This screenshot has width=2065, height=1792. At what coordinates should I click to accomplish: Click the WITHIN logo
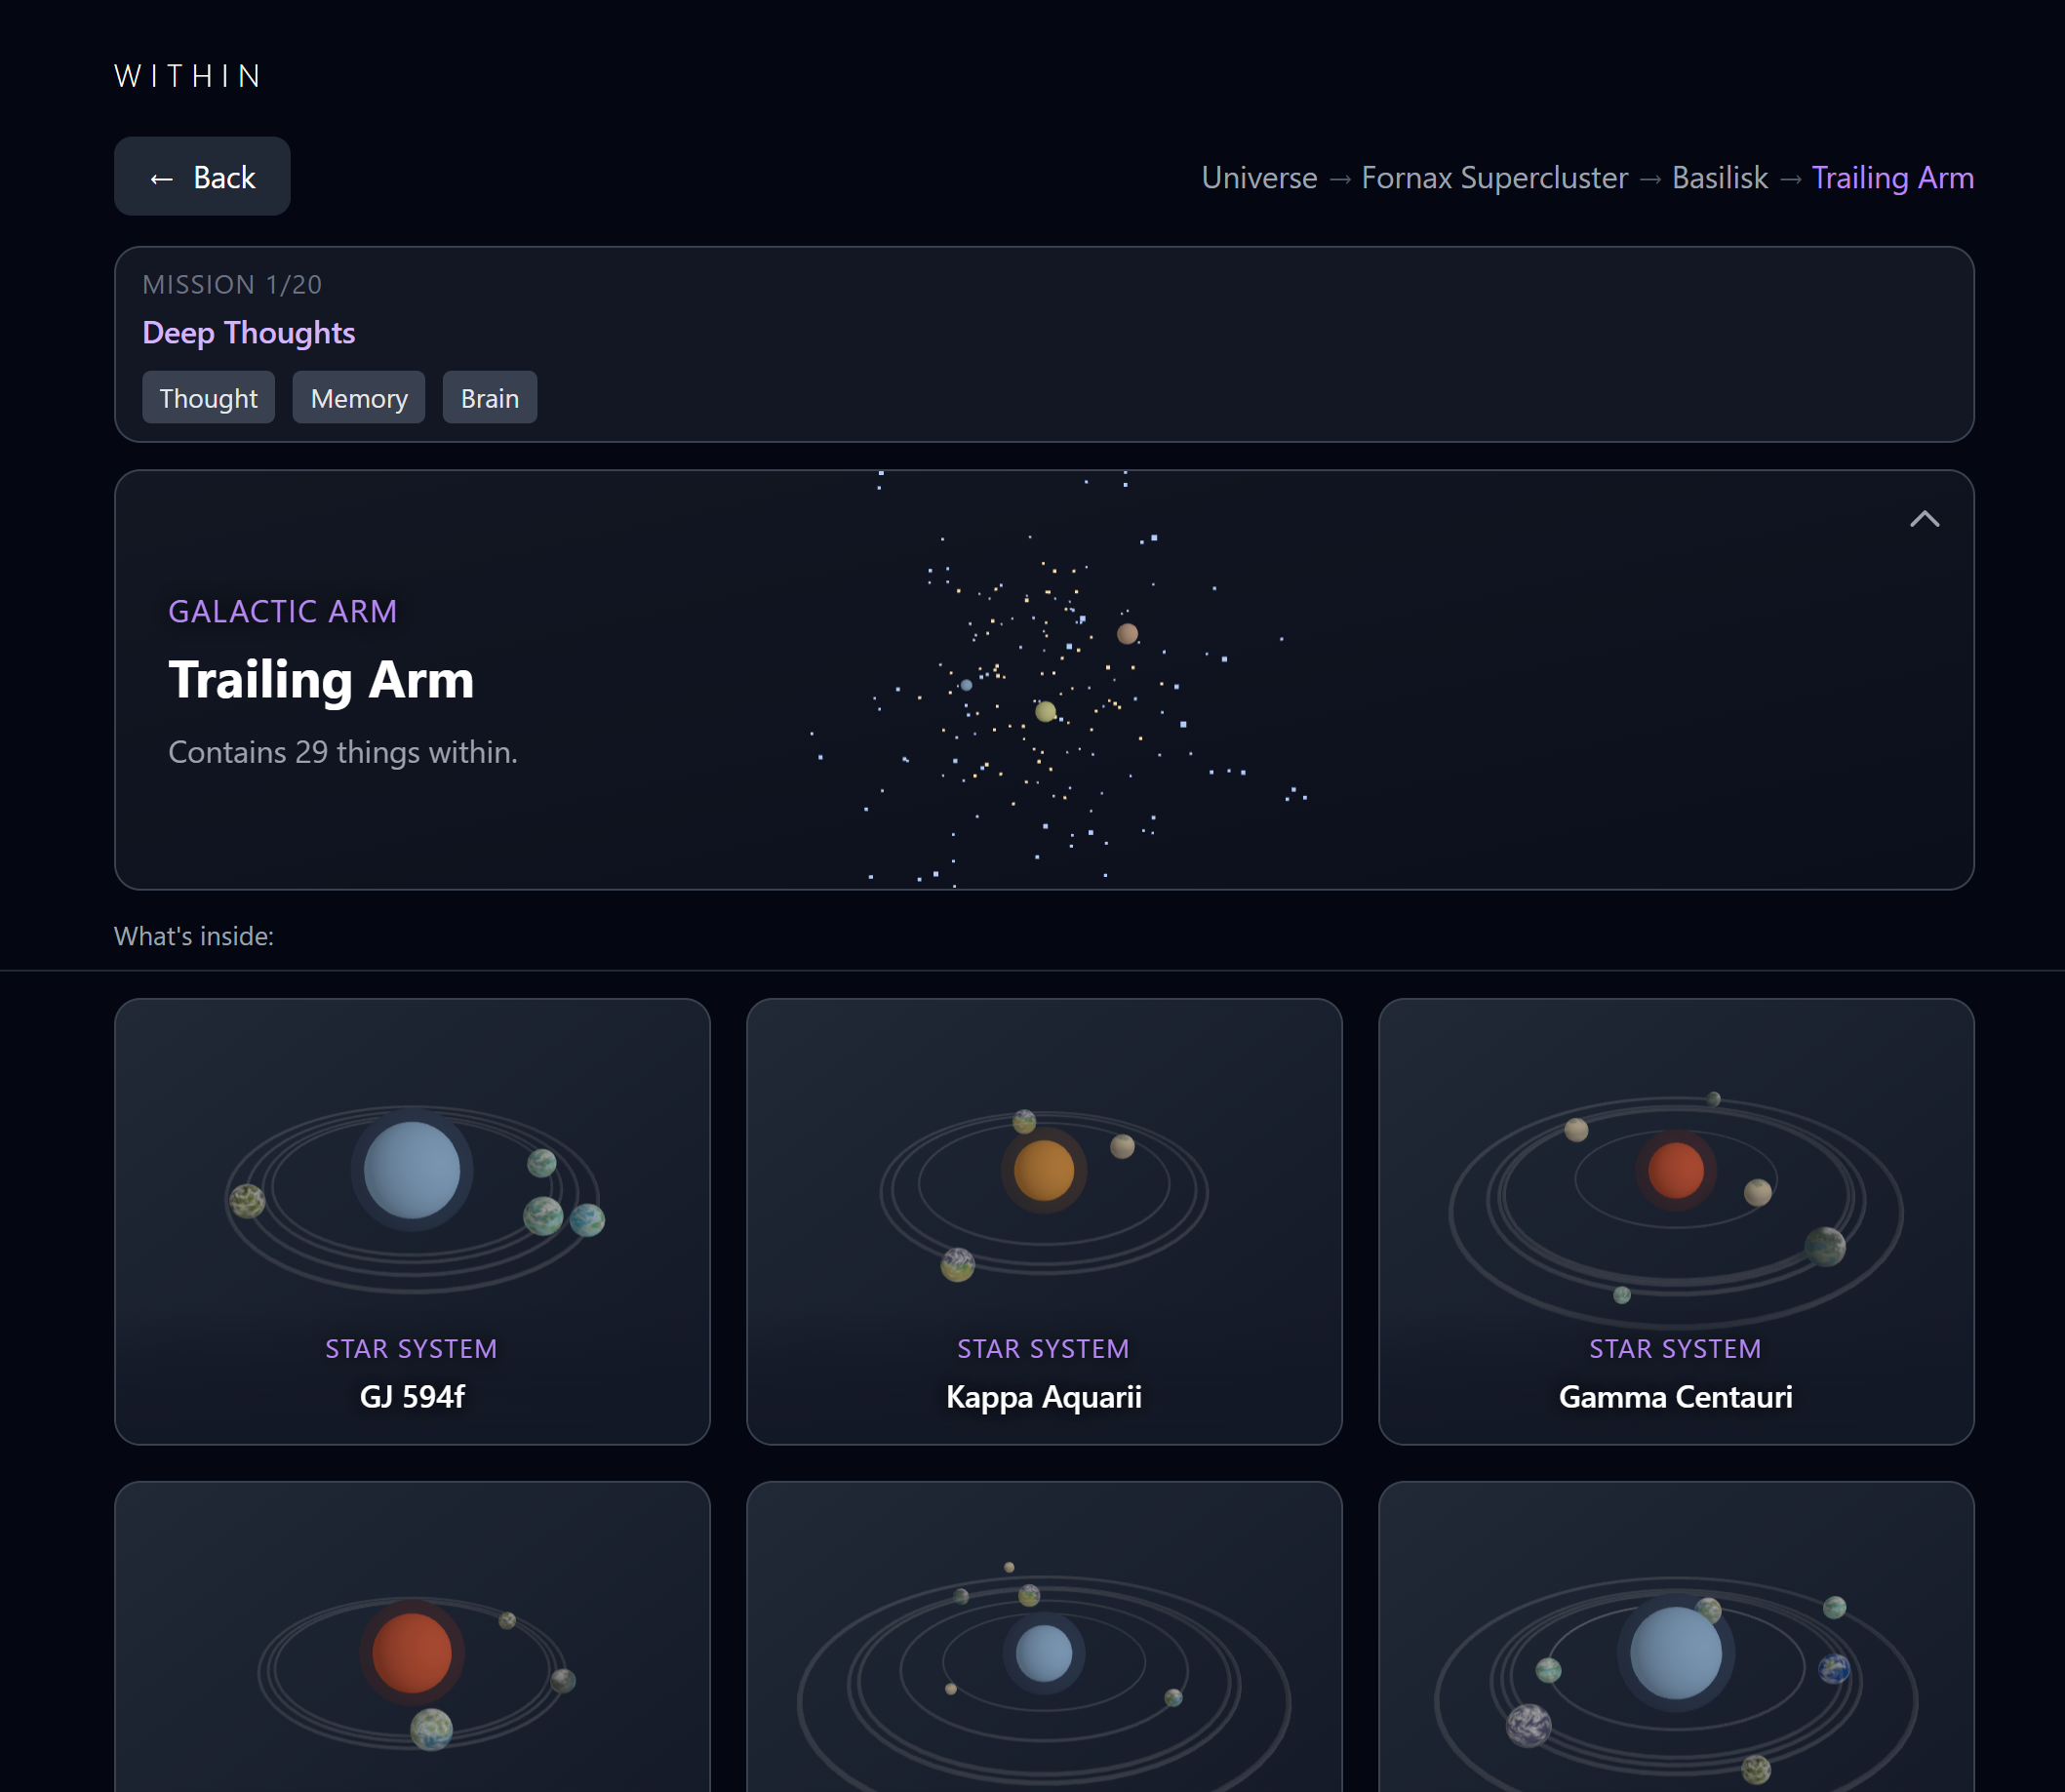(x=188, y=76)
